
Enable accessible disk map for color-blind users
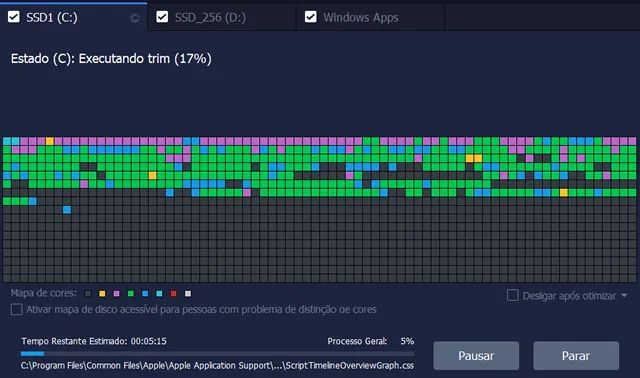(17, 309)
